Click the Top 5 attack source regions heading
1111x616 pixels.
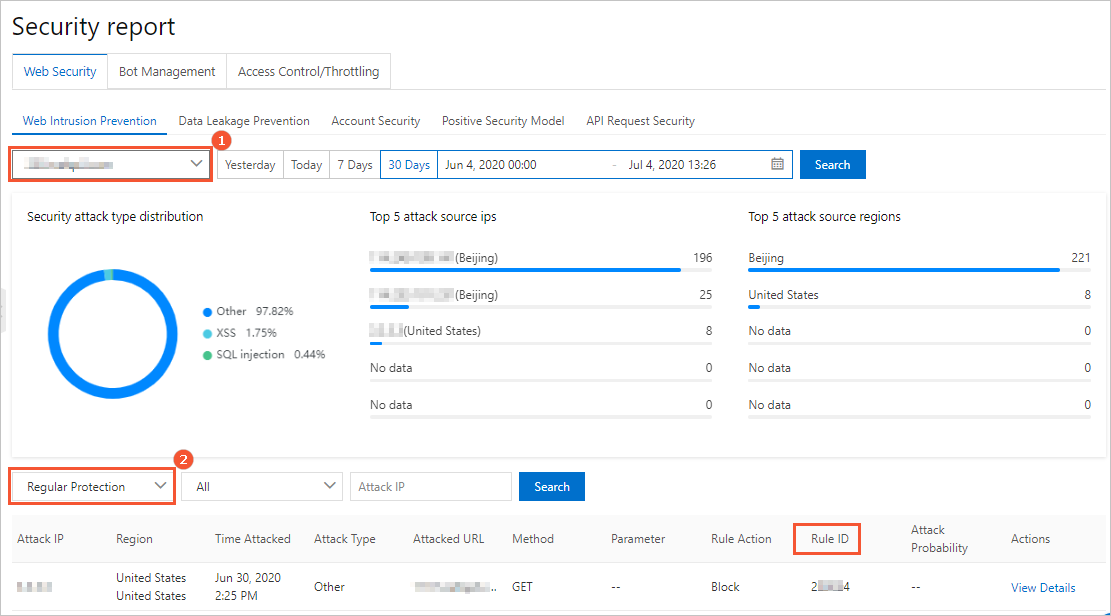tap(824, 217)
